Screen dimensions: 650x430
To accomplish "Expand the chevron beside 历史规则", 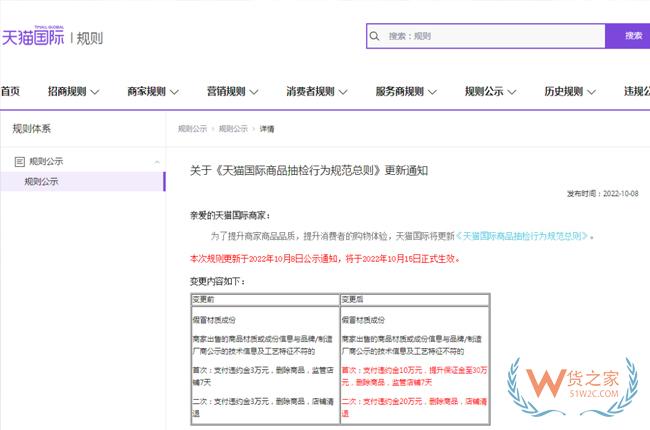I will (x=592, y=92).
